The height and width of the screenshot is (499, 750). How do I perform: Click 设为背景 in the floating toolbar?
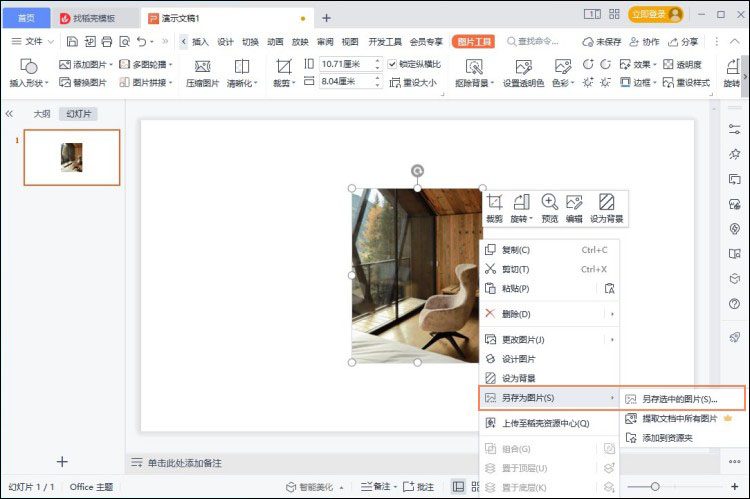pos(606,209)
